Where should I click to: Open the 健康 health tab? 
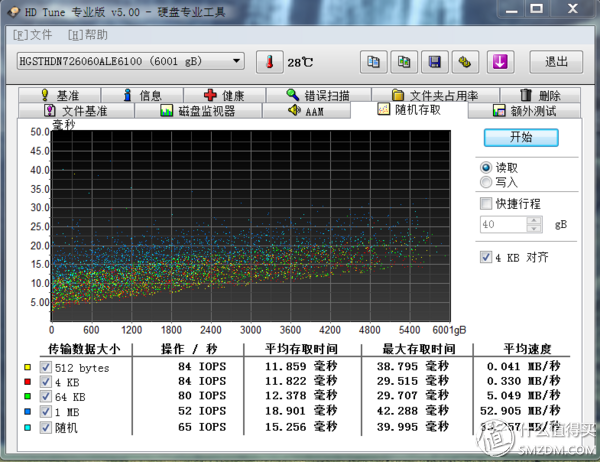pyautogui.click(x=225, y=96)
